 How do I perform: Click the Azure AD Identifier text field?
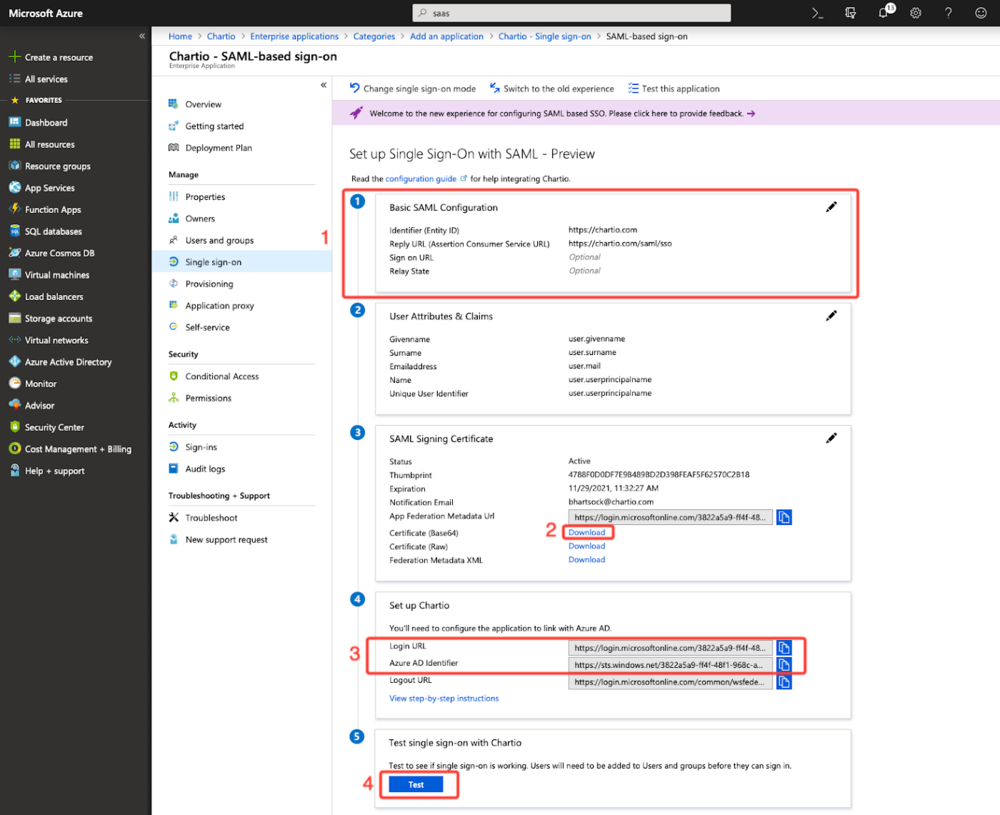point(670,665)
